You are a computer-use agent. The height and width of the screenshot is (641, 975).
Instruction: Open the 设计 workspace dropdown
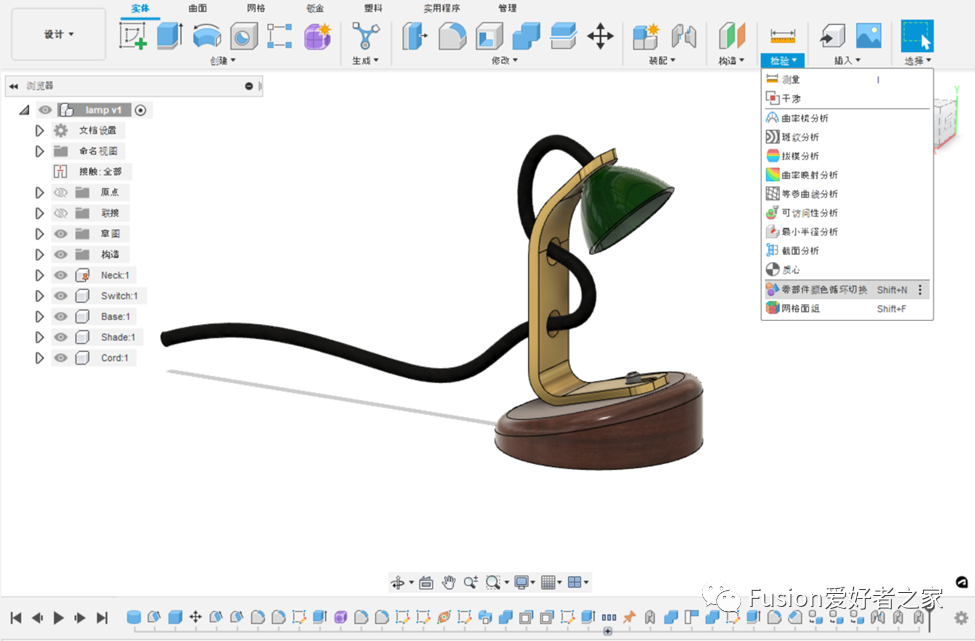[x=58, y=35]
